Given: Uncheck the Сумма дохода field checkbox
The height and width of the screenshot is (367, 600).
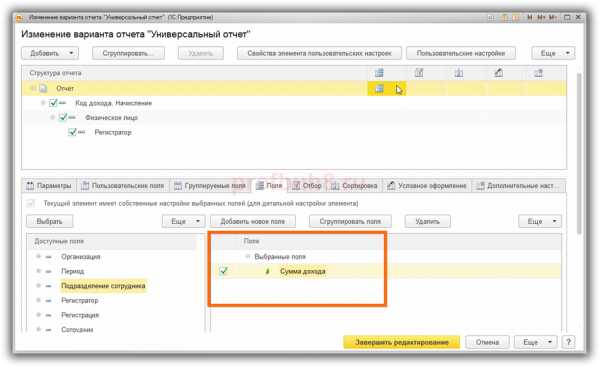Looking at the screenshot, I should (x=223, y=271).
